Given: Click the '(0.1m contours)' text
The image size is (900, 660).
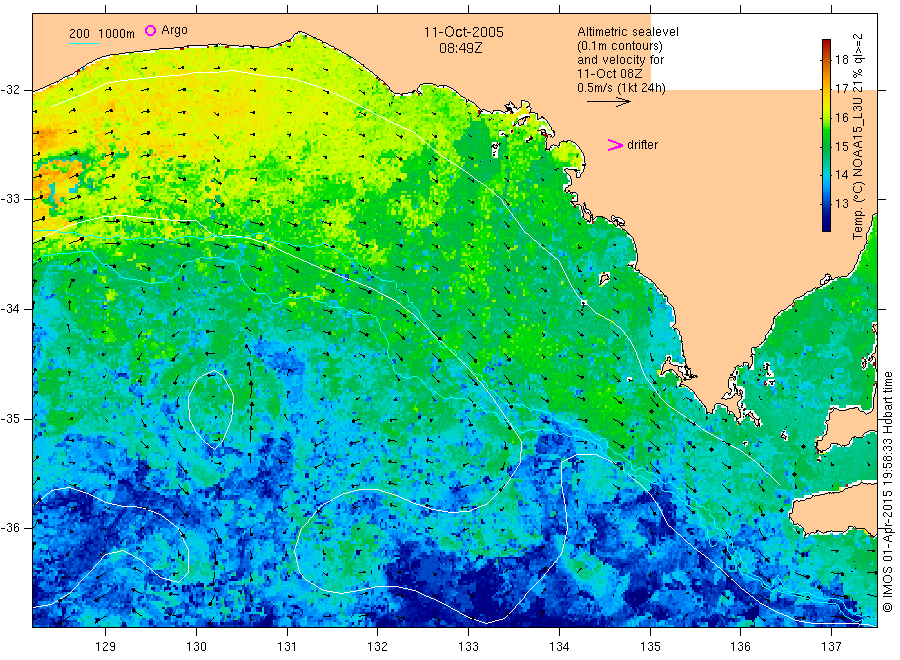Looking at the screenshot, I should (619, 46).
